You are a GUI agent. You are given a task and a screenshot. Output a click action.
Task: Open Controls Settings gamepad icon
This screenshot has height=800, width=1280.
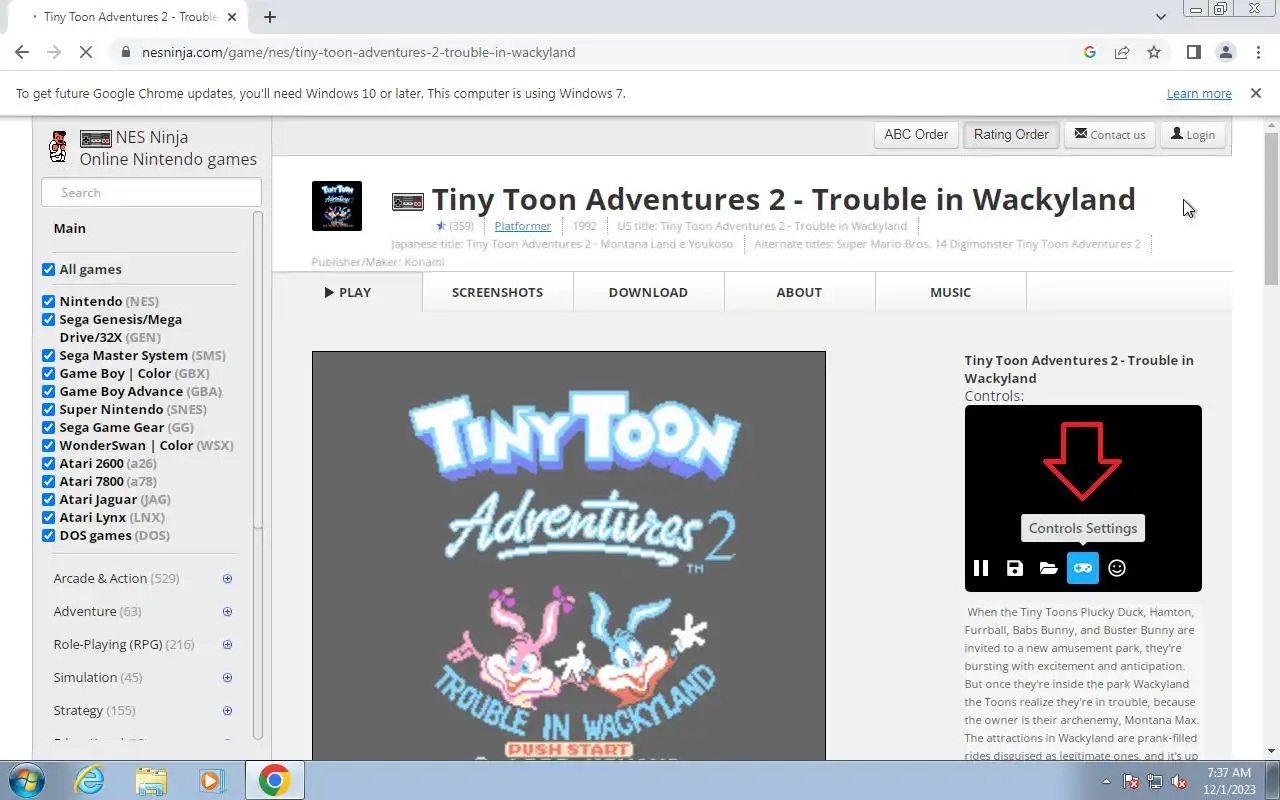[x=1083, y=568]
